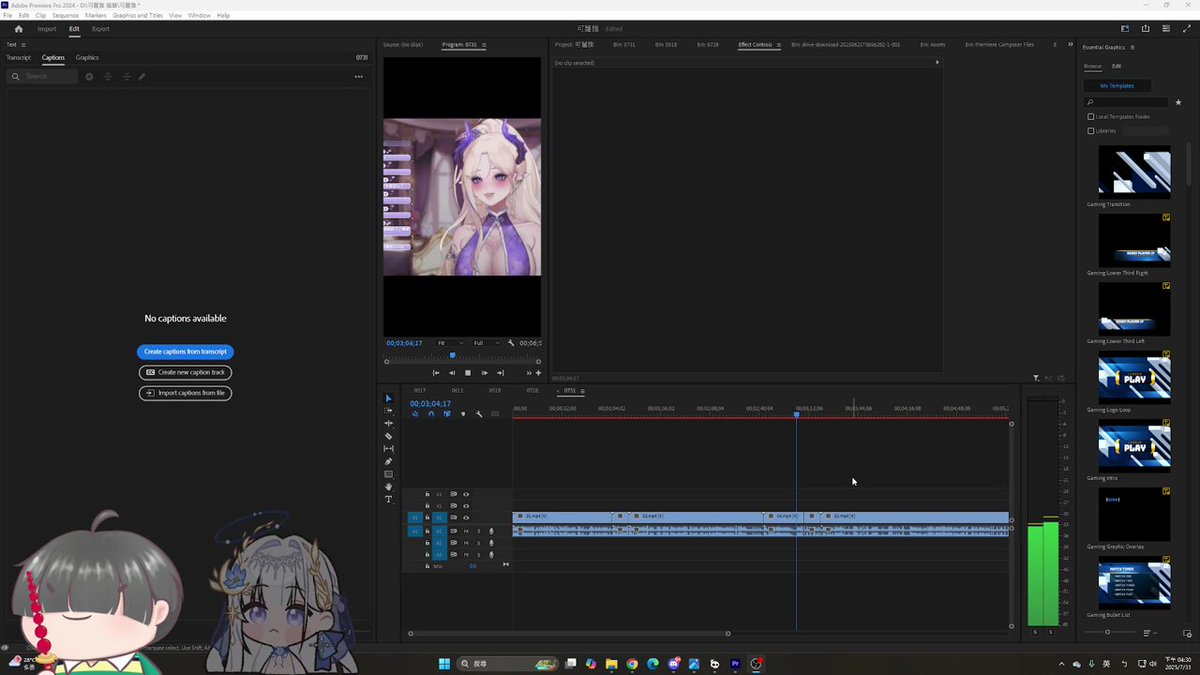Viewport: 1200px width, 675px height.
Task: Select the Selection tool in timeline toolbar
Action: tap(389, 398)
